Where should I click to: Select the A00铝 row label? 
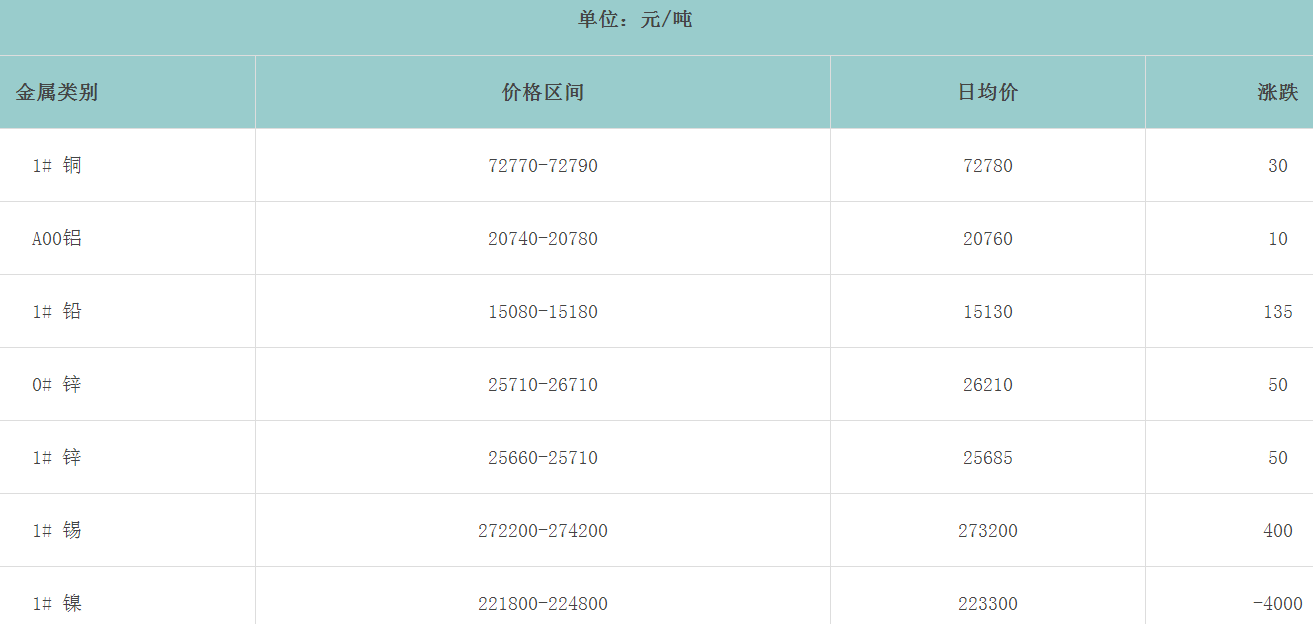coord(57,239)
